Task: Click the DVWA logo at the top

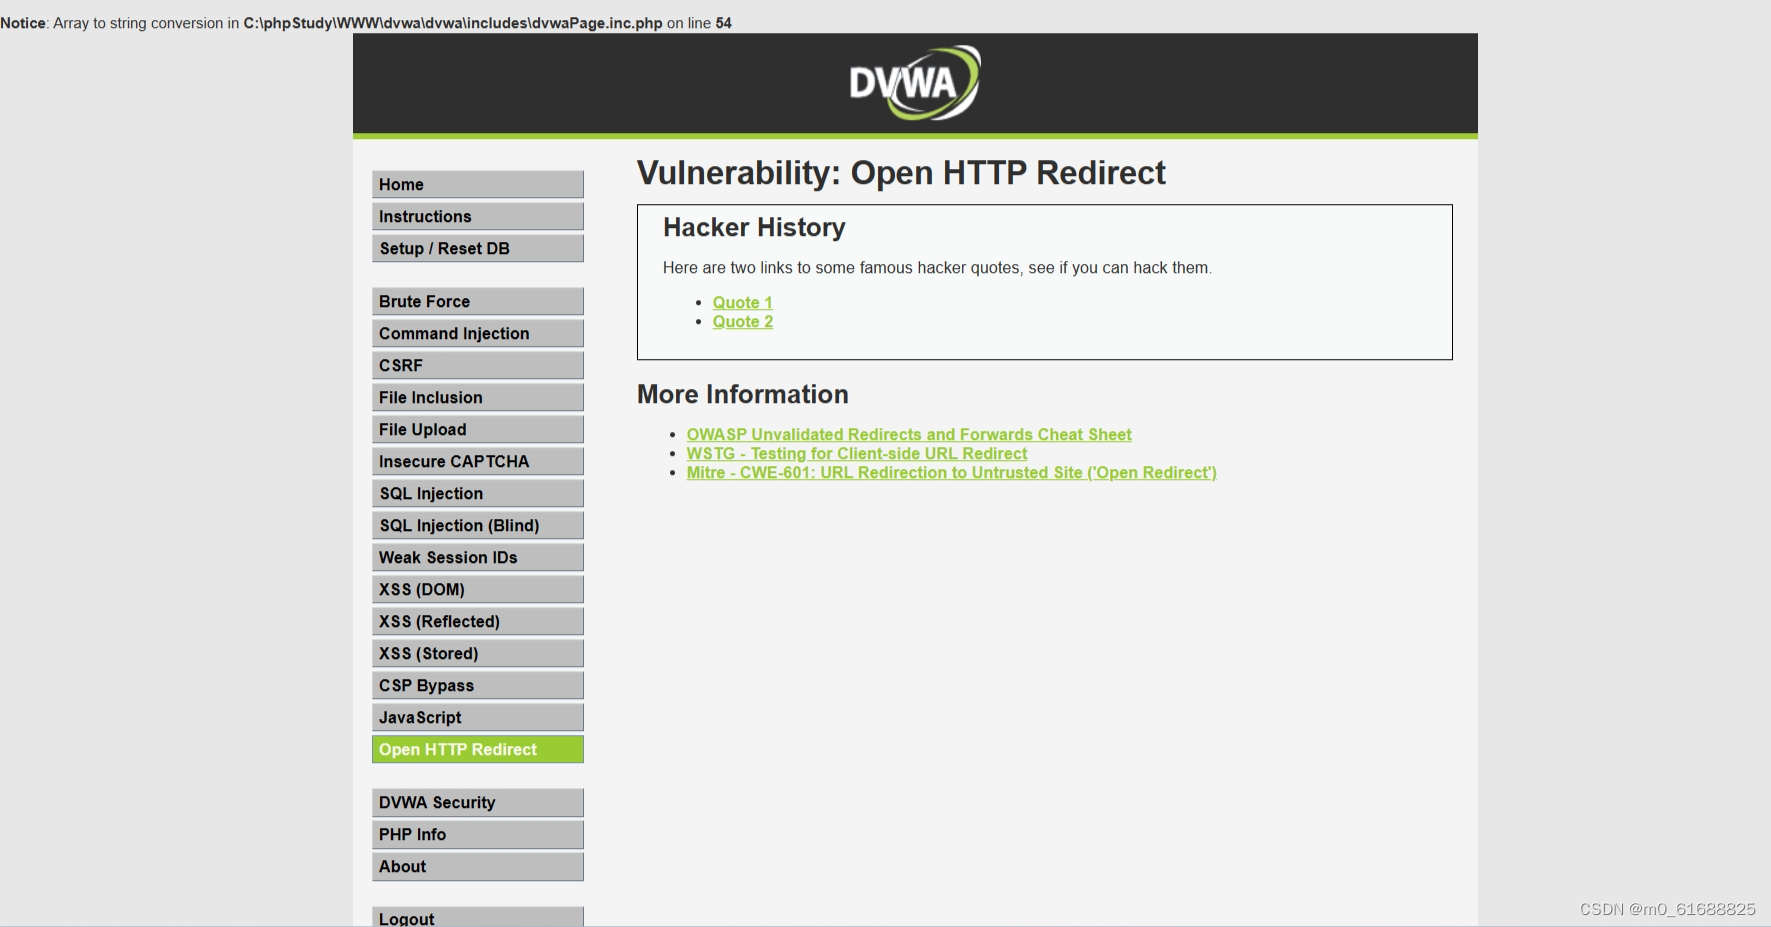Action: click(912, 82)
